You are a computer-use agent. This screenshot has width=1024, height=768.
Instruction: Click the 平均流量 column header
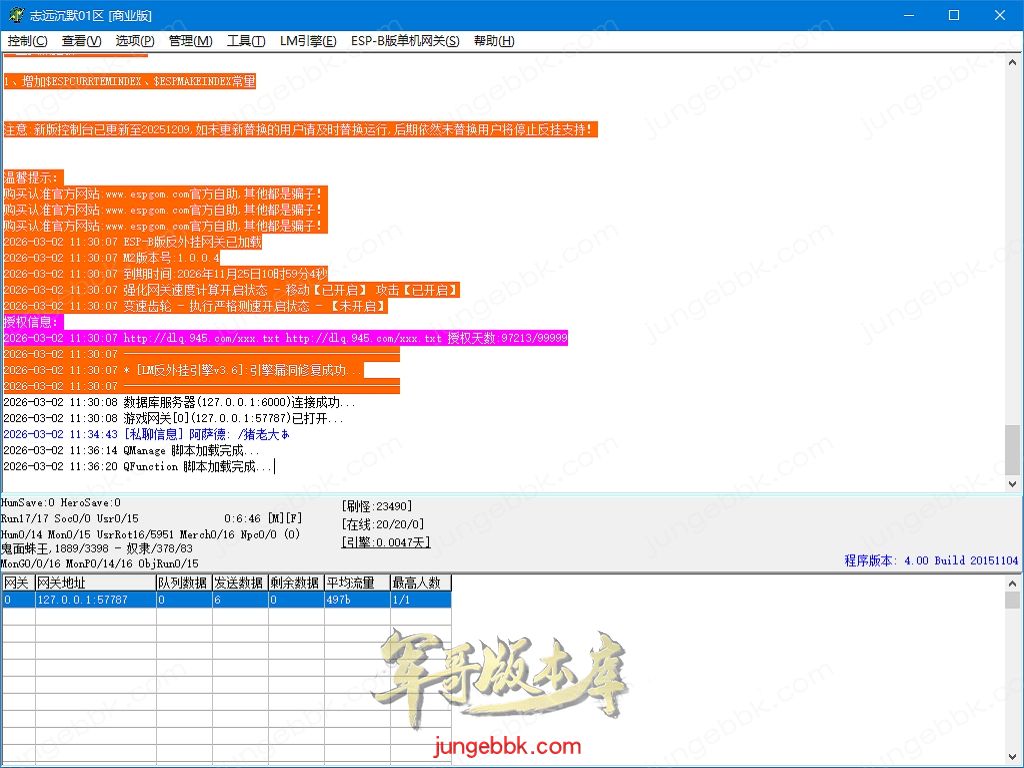click(356, 583)
